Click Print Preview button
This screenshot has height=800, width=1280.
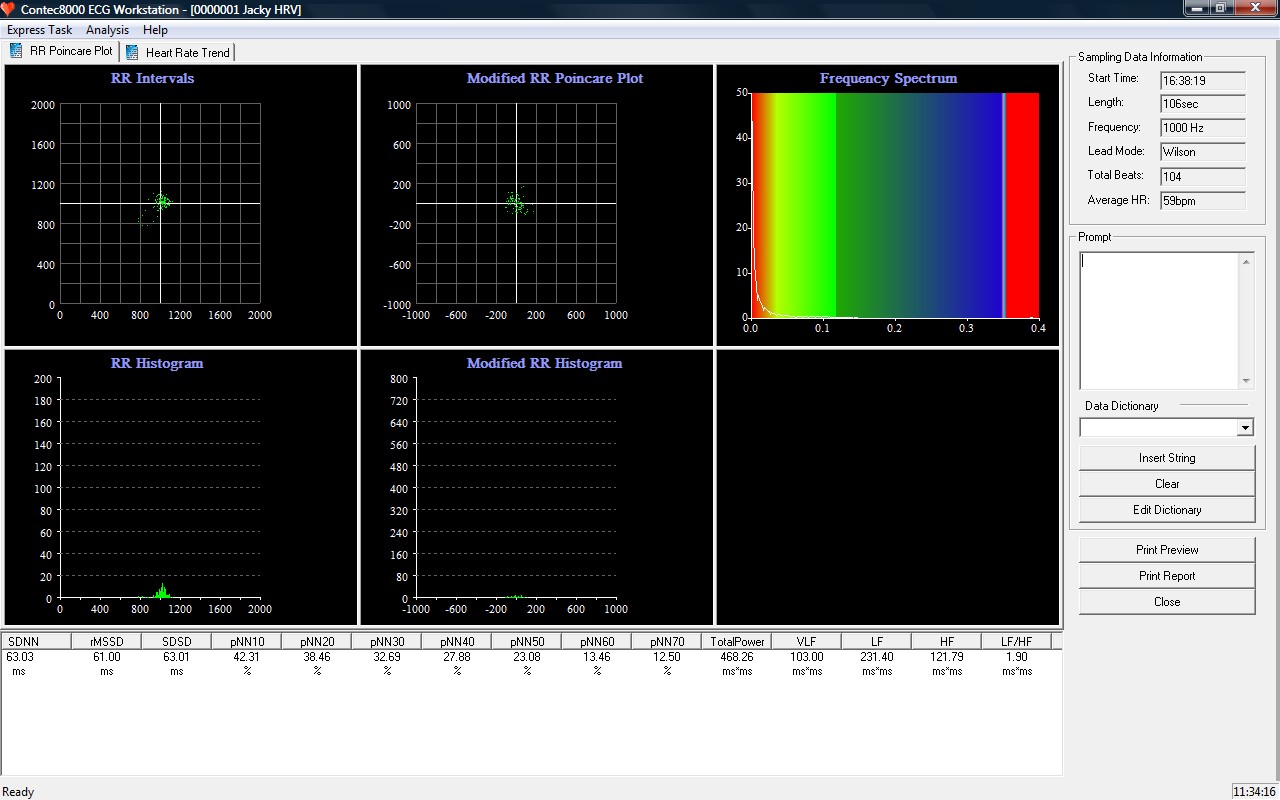1167,550
